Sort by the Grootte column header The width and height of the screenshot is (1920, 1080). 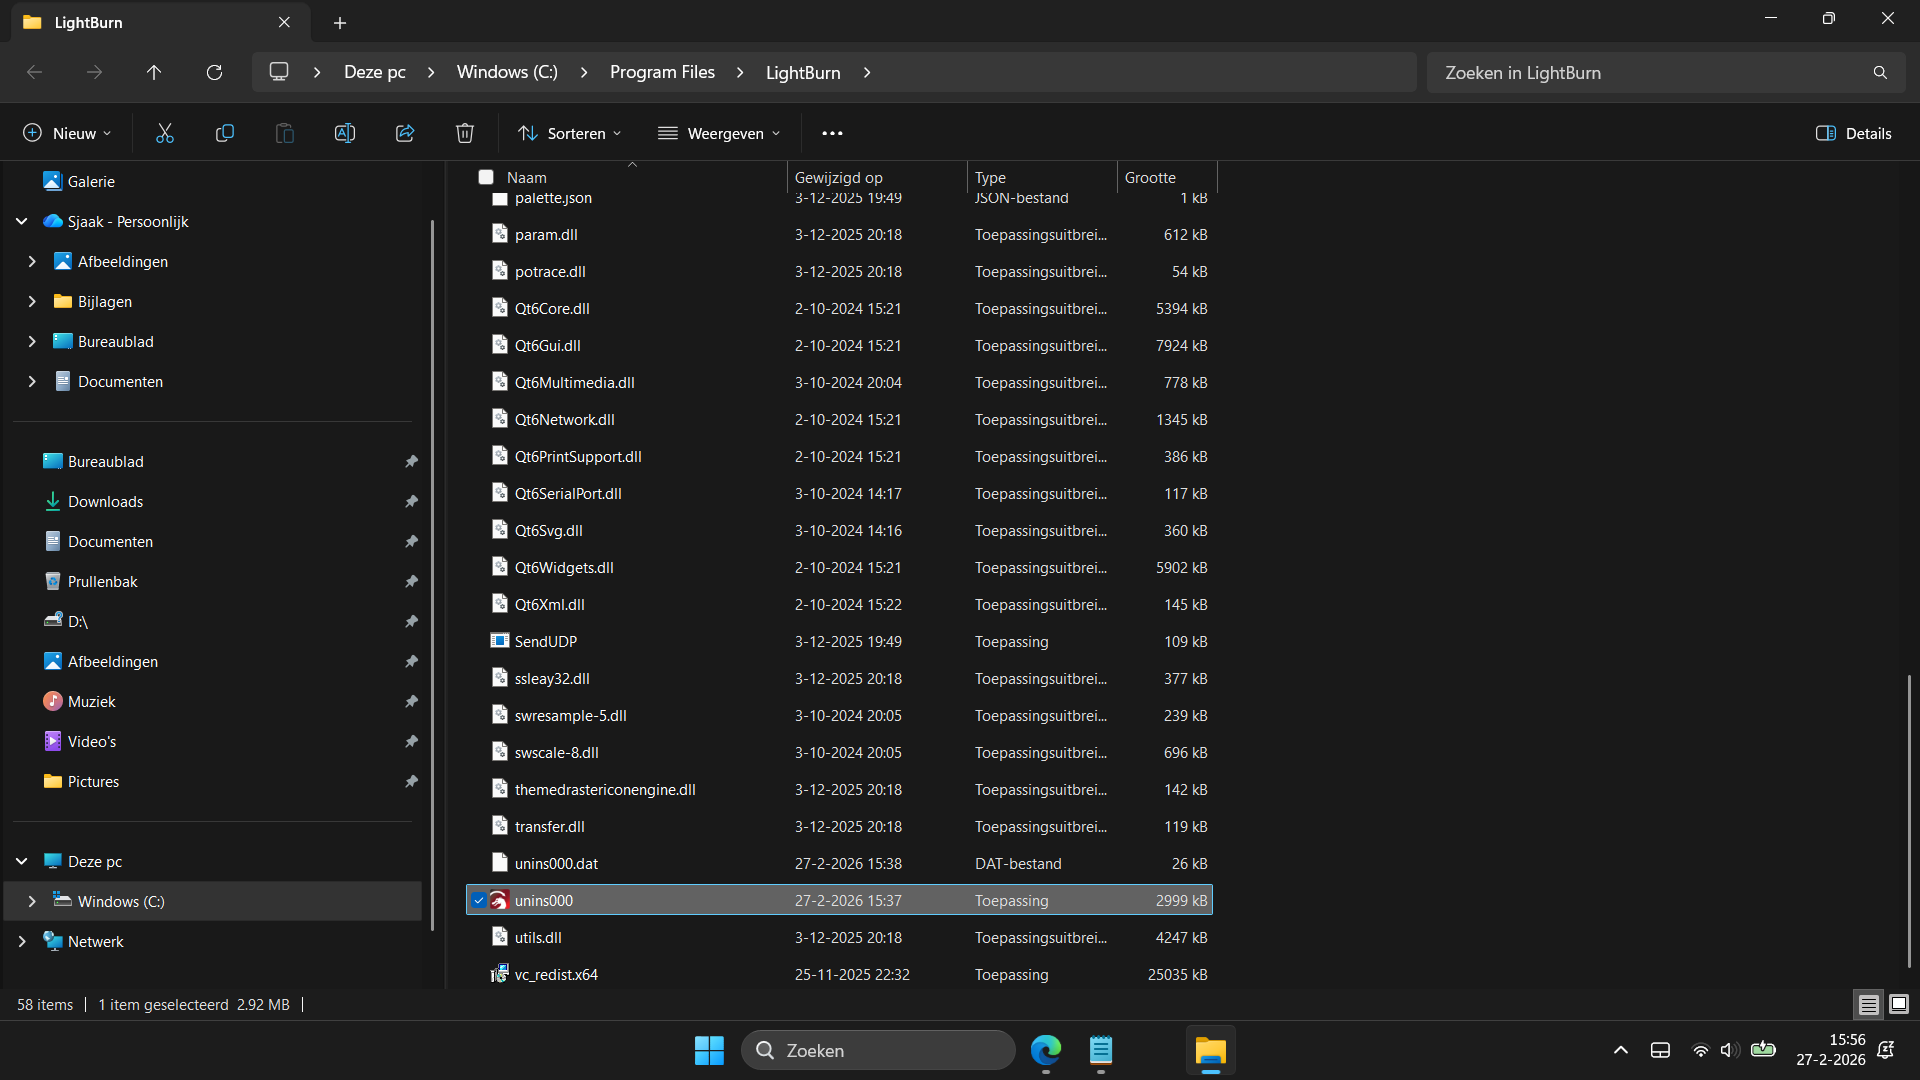1167,177
